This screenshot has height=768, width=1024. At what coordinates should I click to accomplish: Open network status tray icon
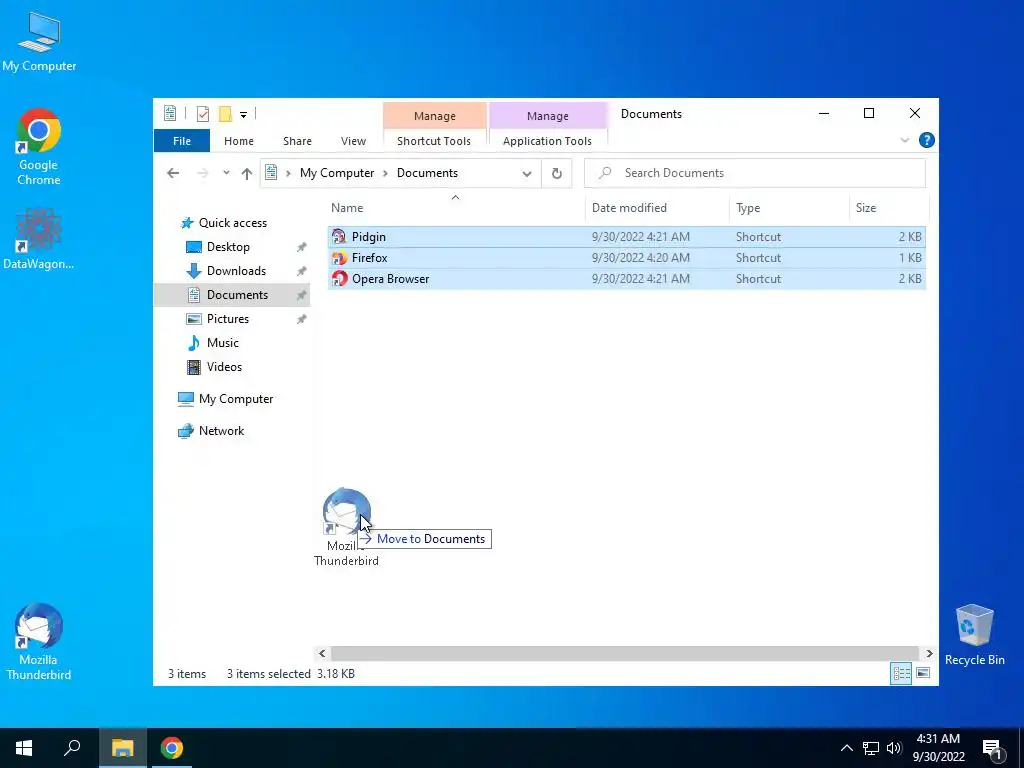871,748
